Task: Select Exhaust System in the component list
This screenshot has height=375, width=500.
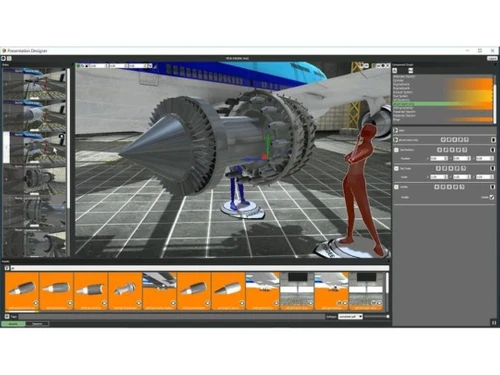Action: point(403,92)
